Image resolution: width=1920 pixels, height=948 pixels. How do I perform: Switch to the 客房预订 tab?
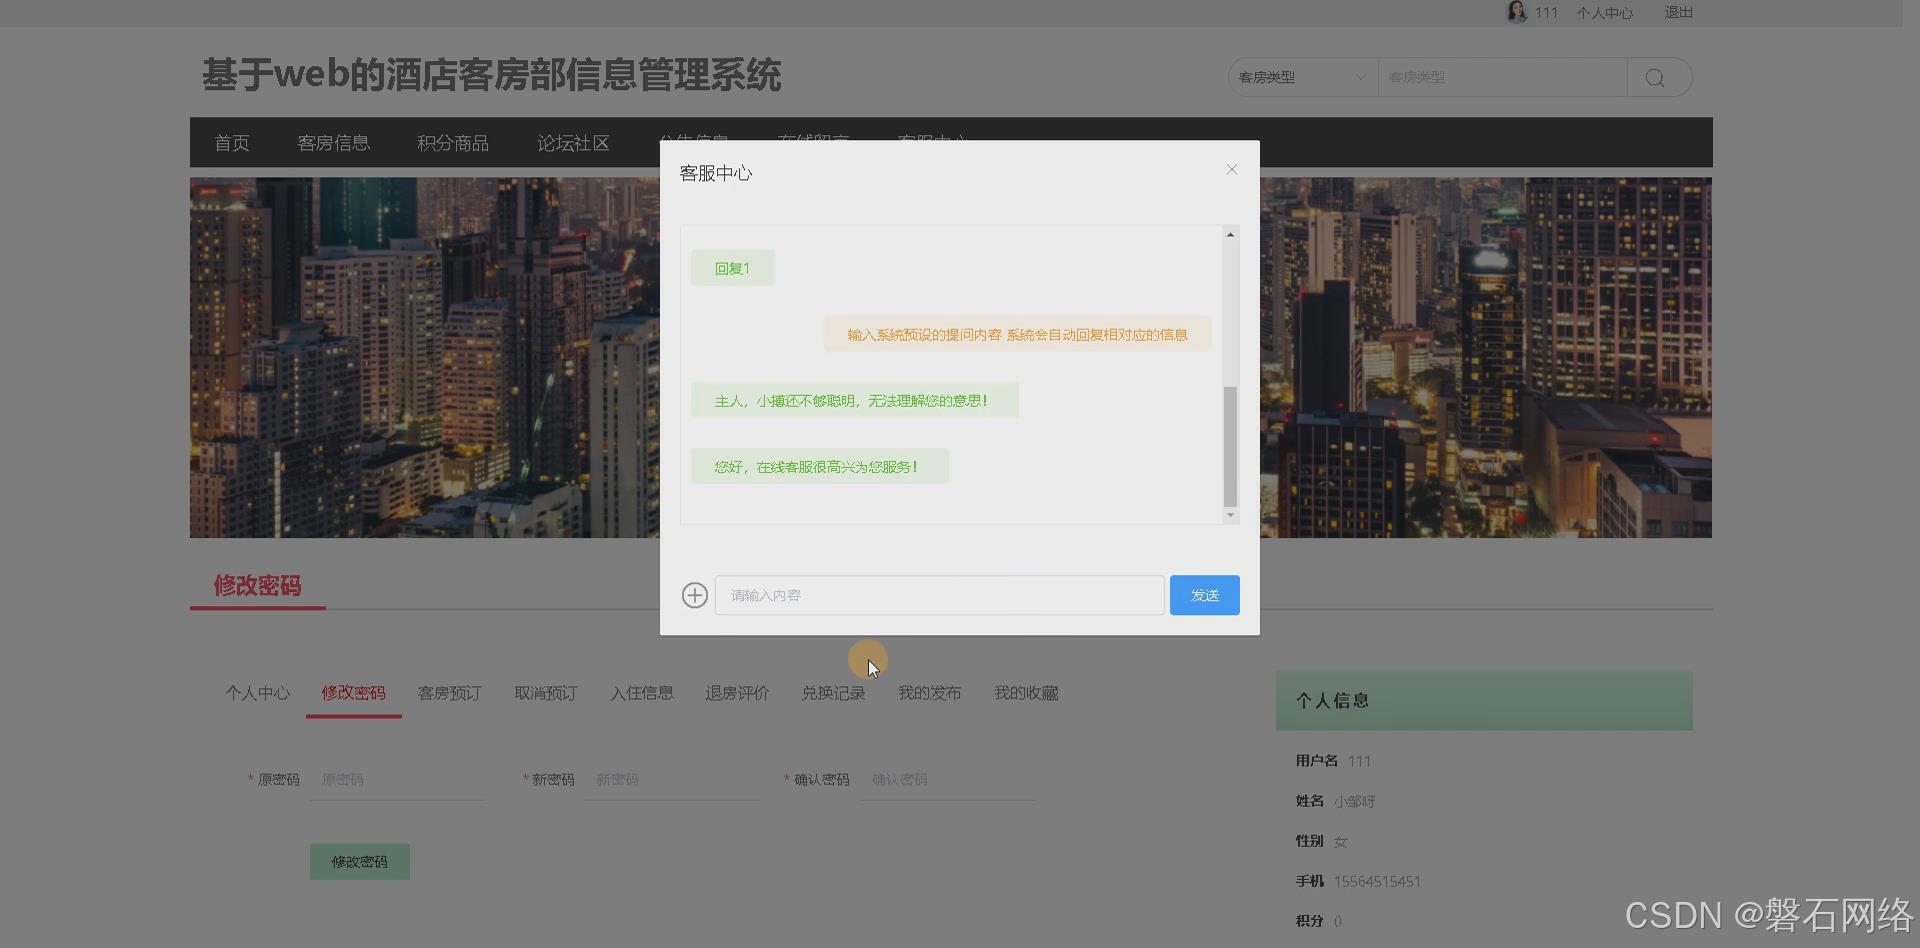tap(449, 692)
